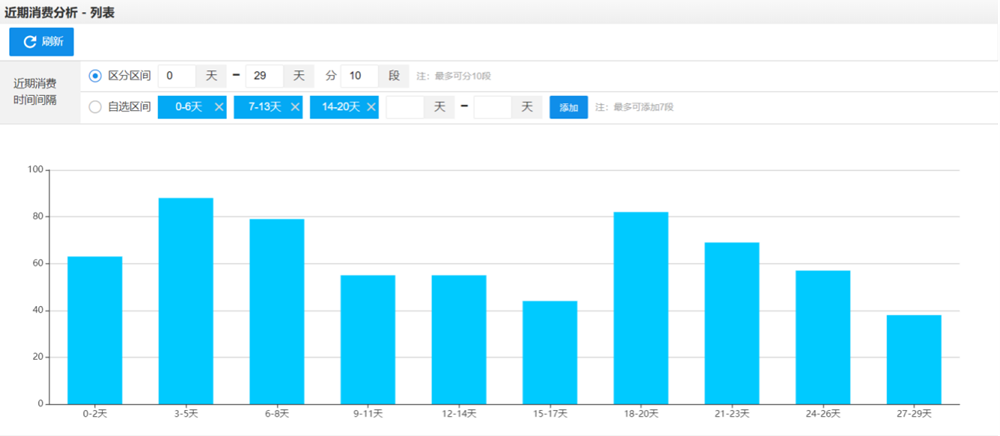Viewport: 1000px width, 436px height.
Task: Click the bar for 21-23天
Action: click(x=732, y=322)
